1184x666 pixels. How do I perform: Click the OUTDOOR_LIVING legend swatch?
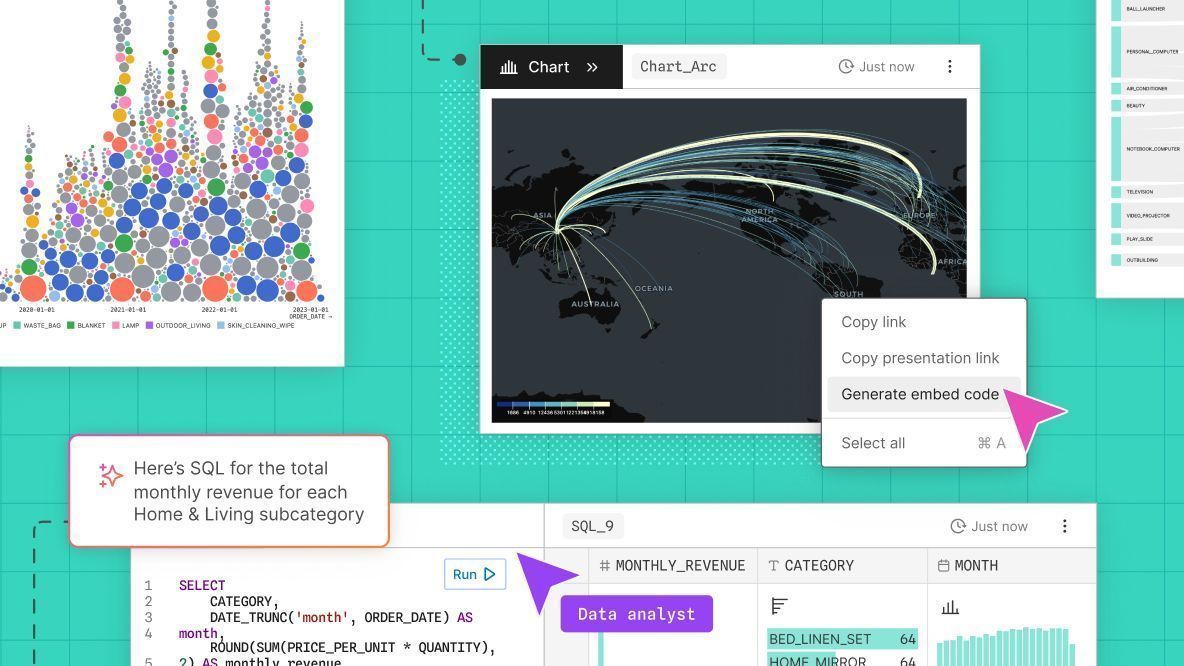pyautogui.click(x=150, y=325)
